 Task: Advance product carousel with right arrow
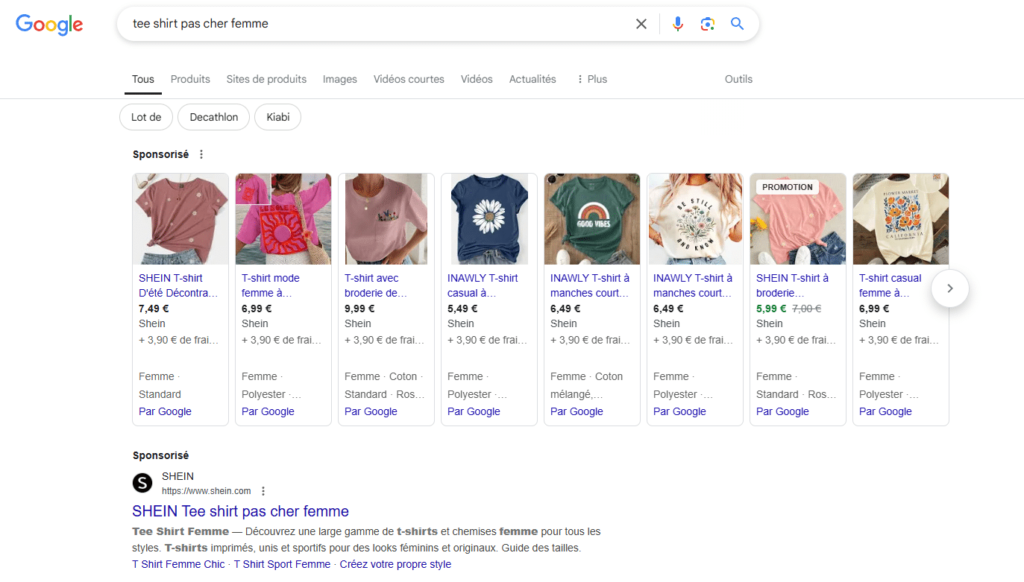click(950, 288)
